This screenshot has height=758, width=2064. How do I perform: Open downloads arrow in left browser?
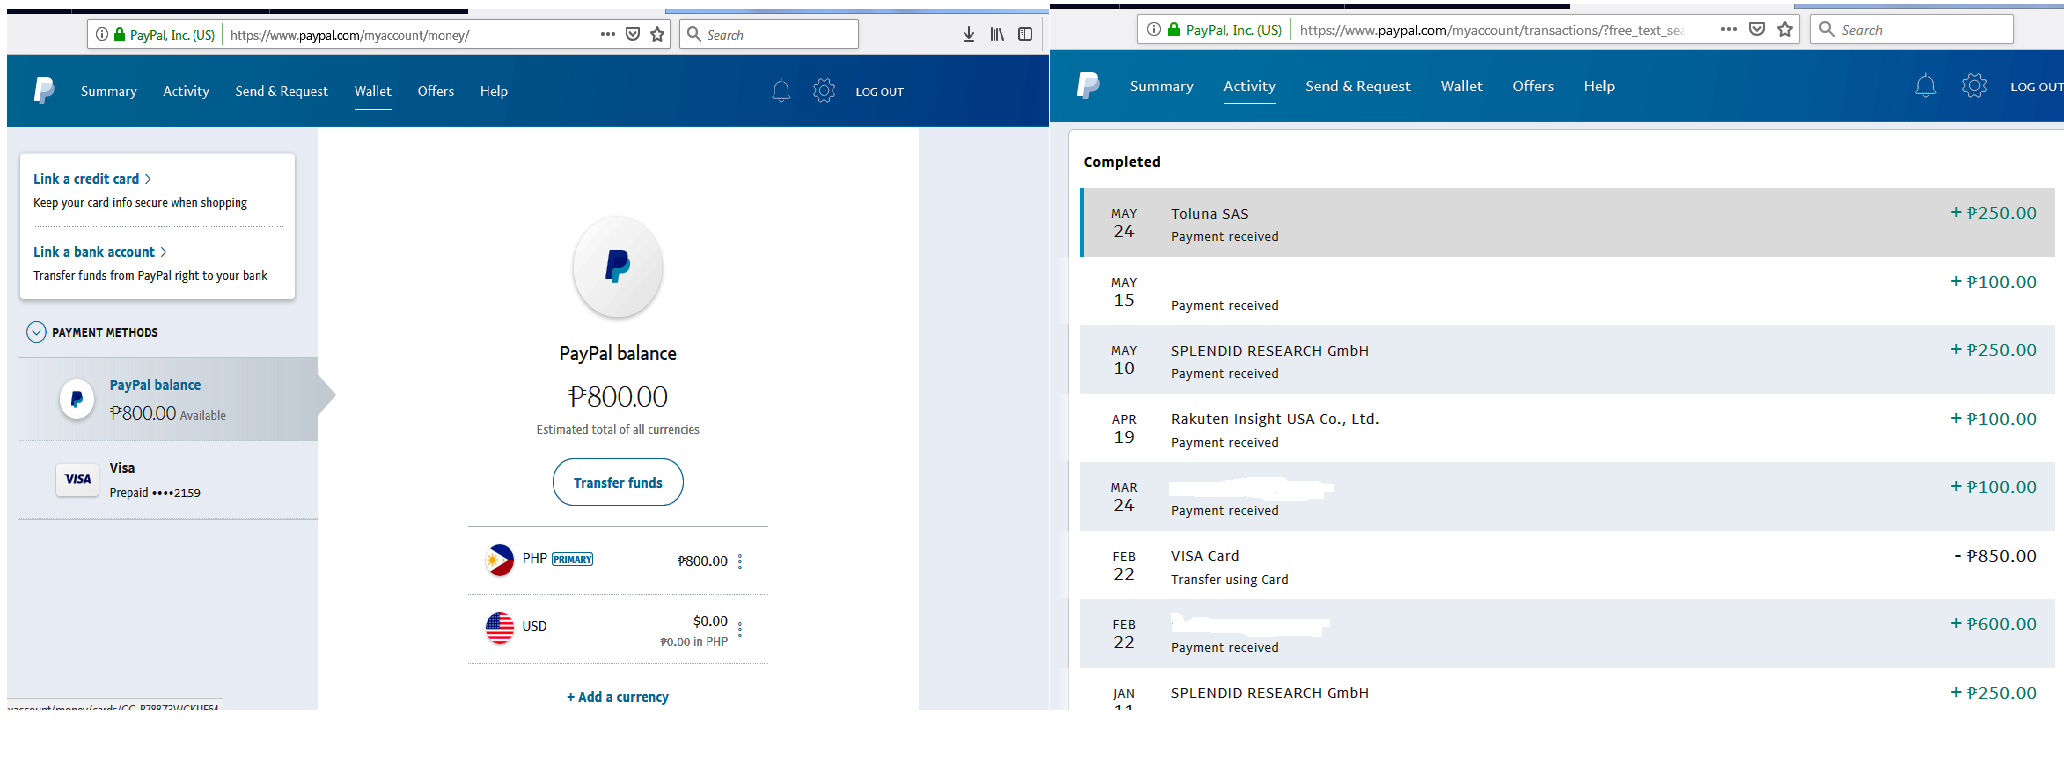969,34
